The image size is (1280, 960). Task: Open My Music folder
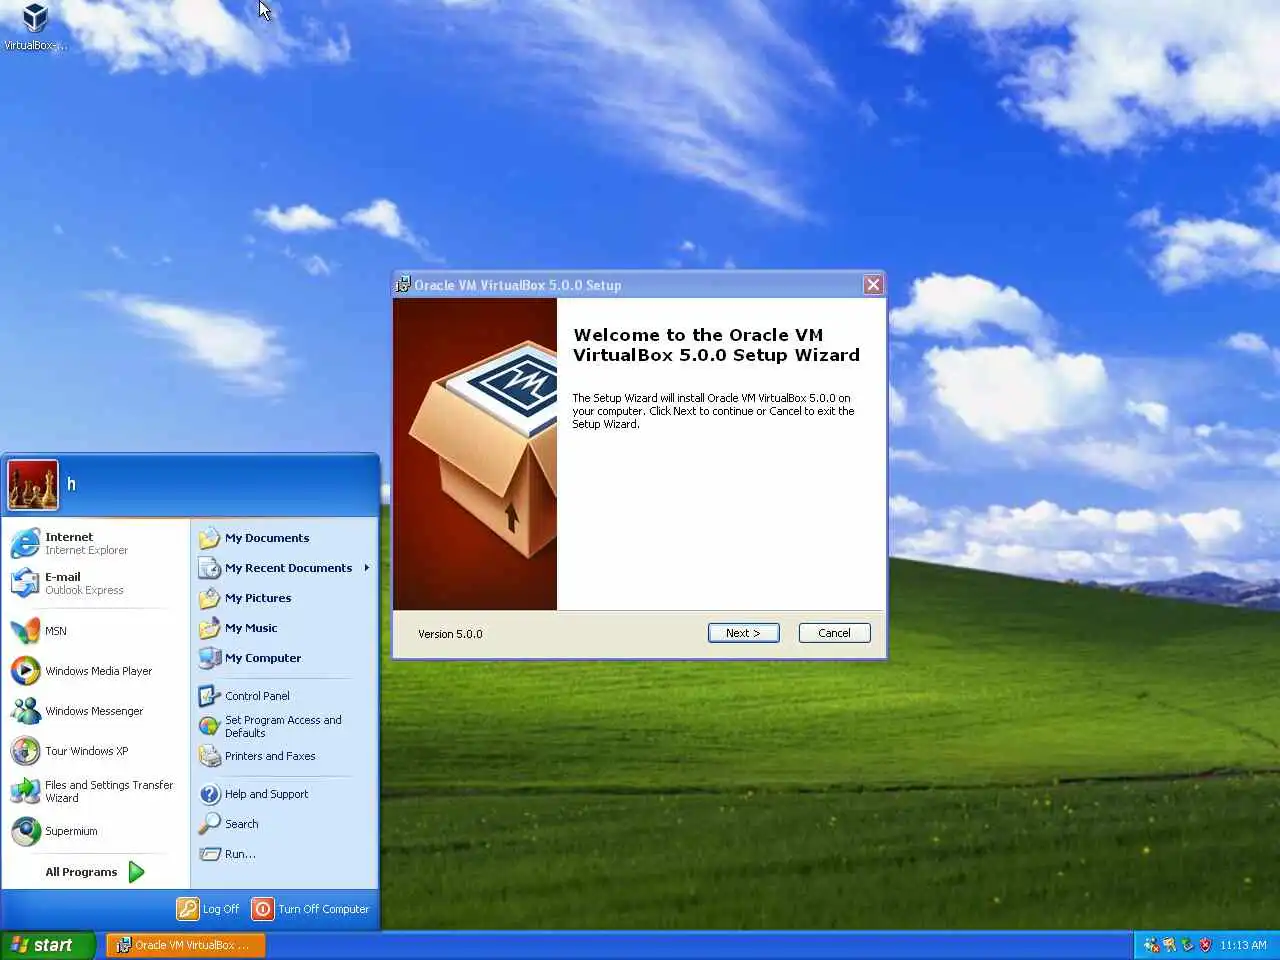284,628
